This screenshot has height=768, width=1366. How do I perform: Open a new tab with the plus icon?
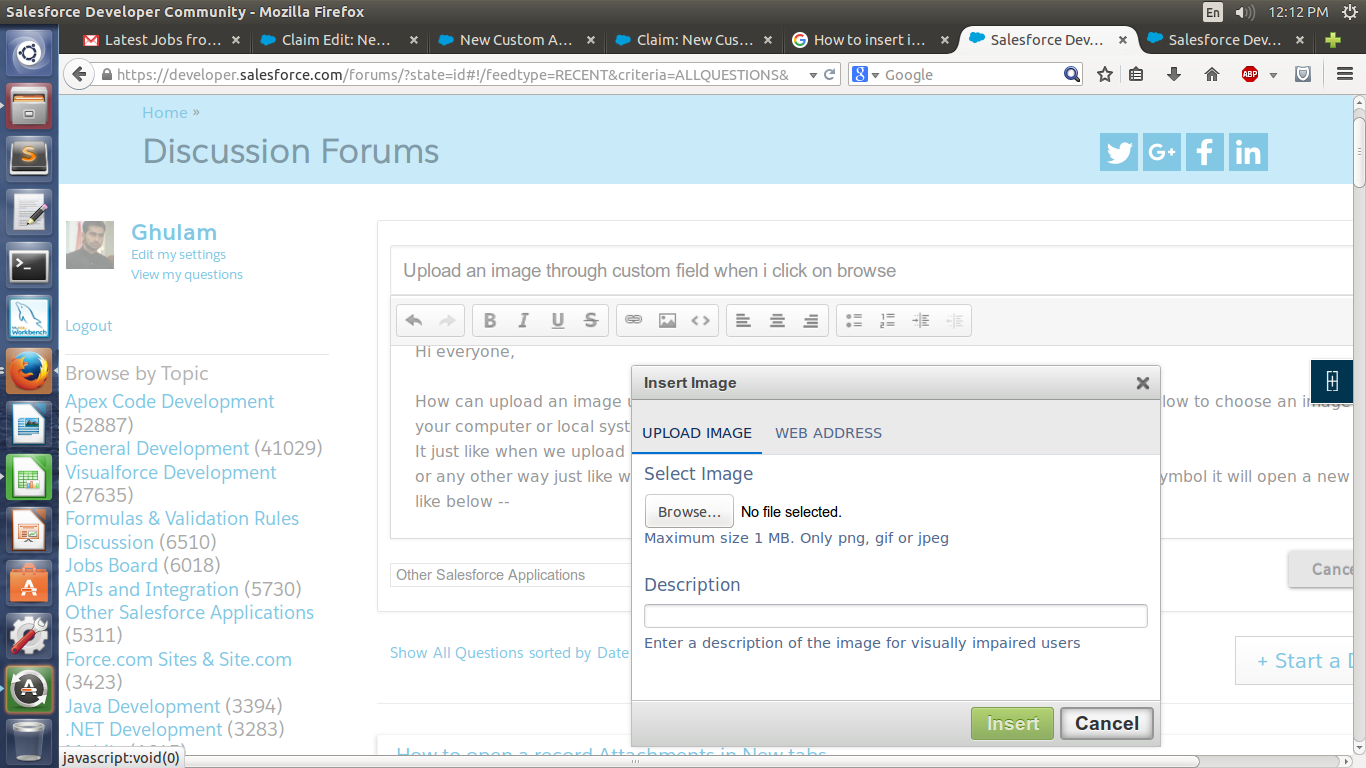click(x=1333, y=40)
